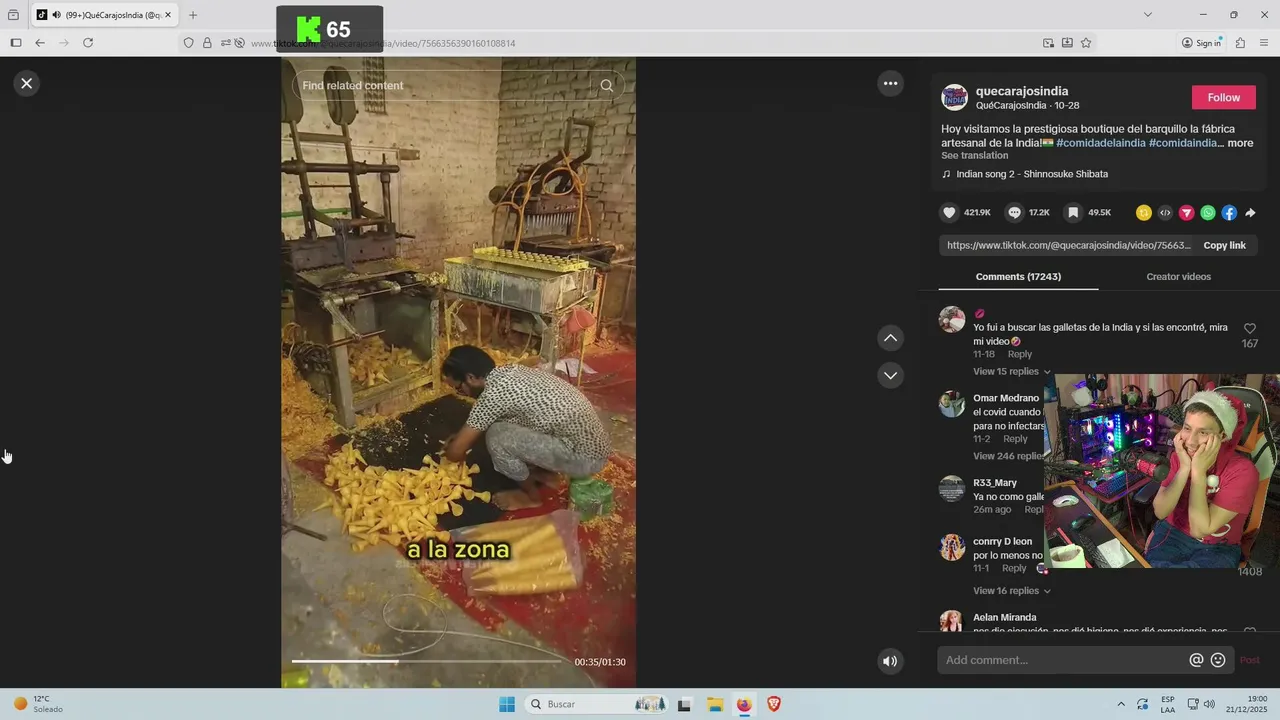Click the browser Sign in button
This screenshot has width=1280, height=720.
coord(1202,43)
